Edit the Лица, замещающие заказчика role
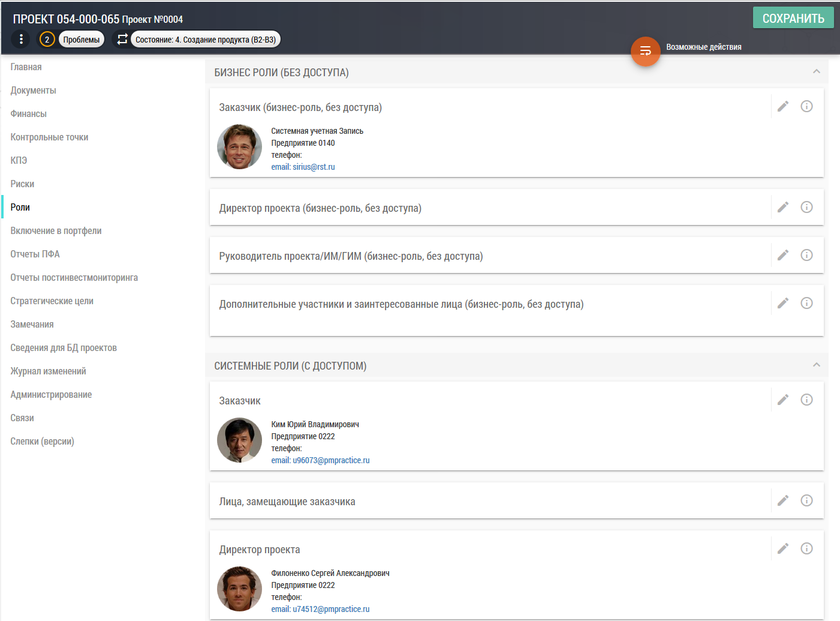This screenshot has height=621, width=840. tap(783, 500)
